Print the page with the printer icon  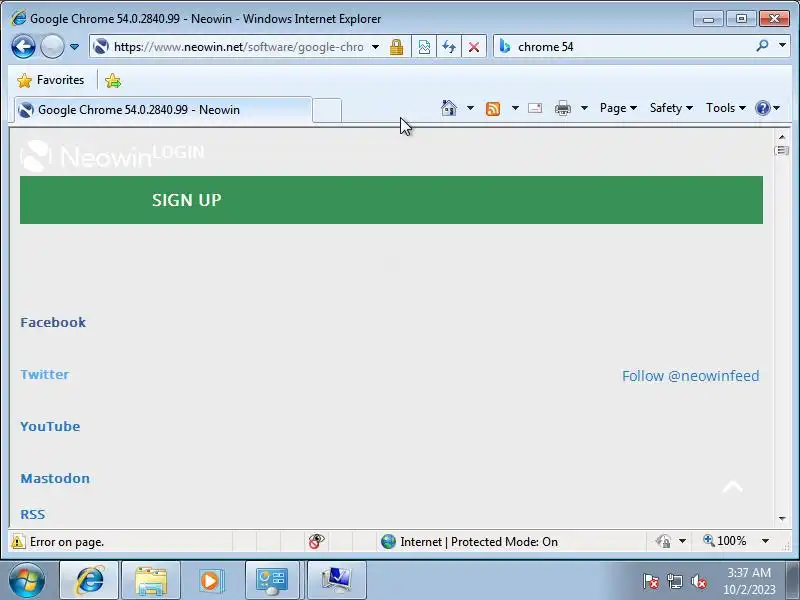tap(563, 108)
